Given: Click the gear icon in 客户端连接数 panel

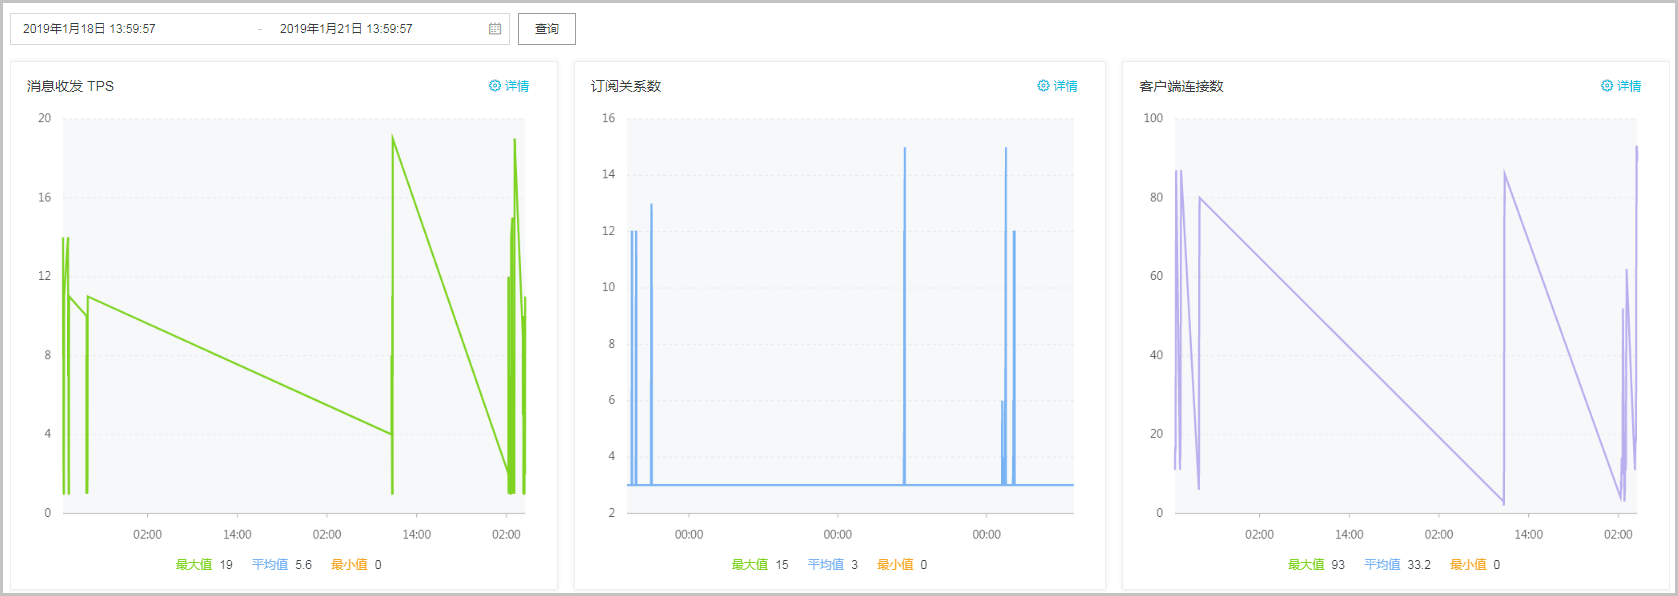Looking at the screenshot, I should click(x=1607, y=86).
